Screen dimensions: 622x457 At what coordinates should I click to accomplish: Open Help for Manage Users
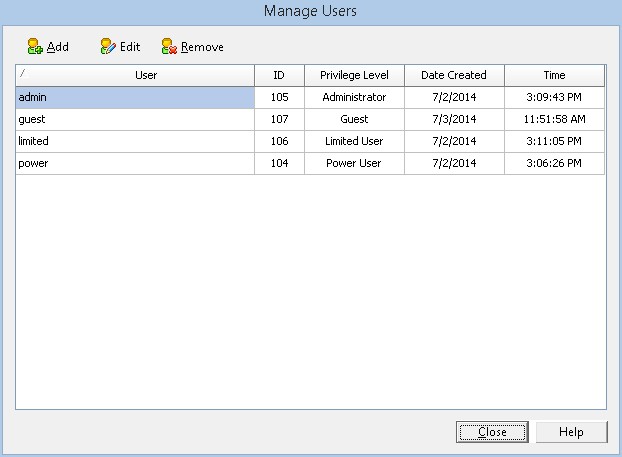(x=571, y=432)
